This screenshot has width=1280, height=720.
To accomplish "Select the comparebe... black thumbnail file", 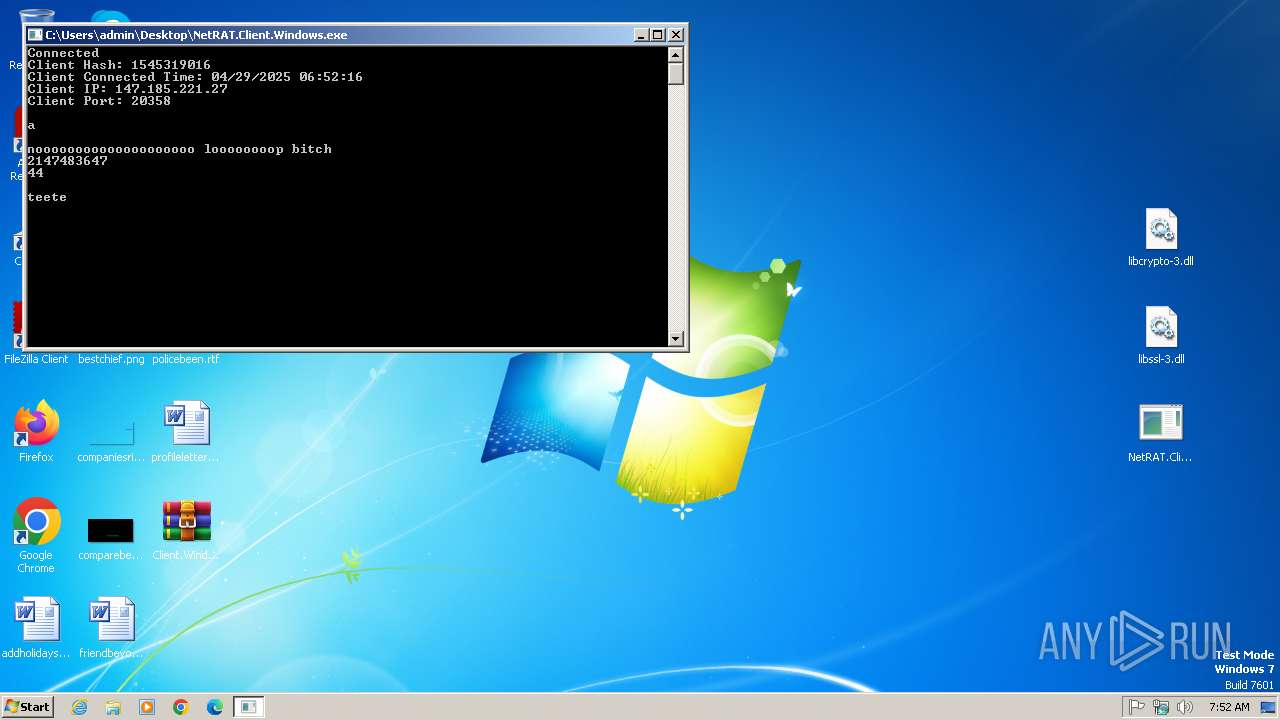I will (111, 536).
